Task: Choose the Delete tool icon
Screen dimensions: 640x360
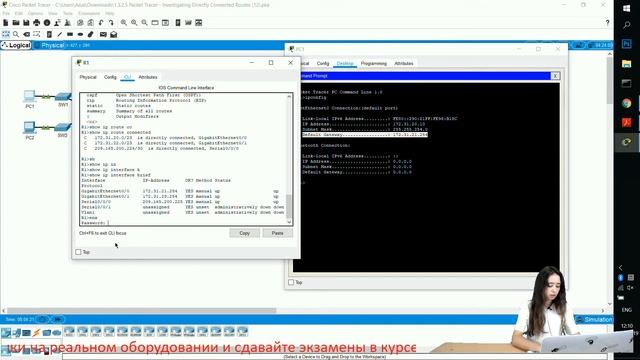Action: [x=27, y=34]
